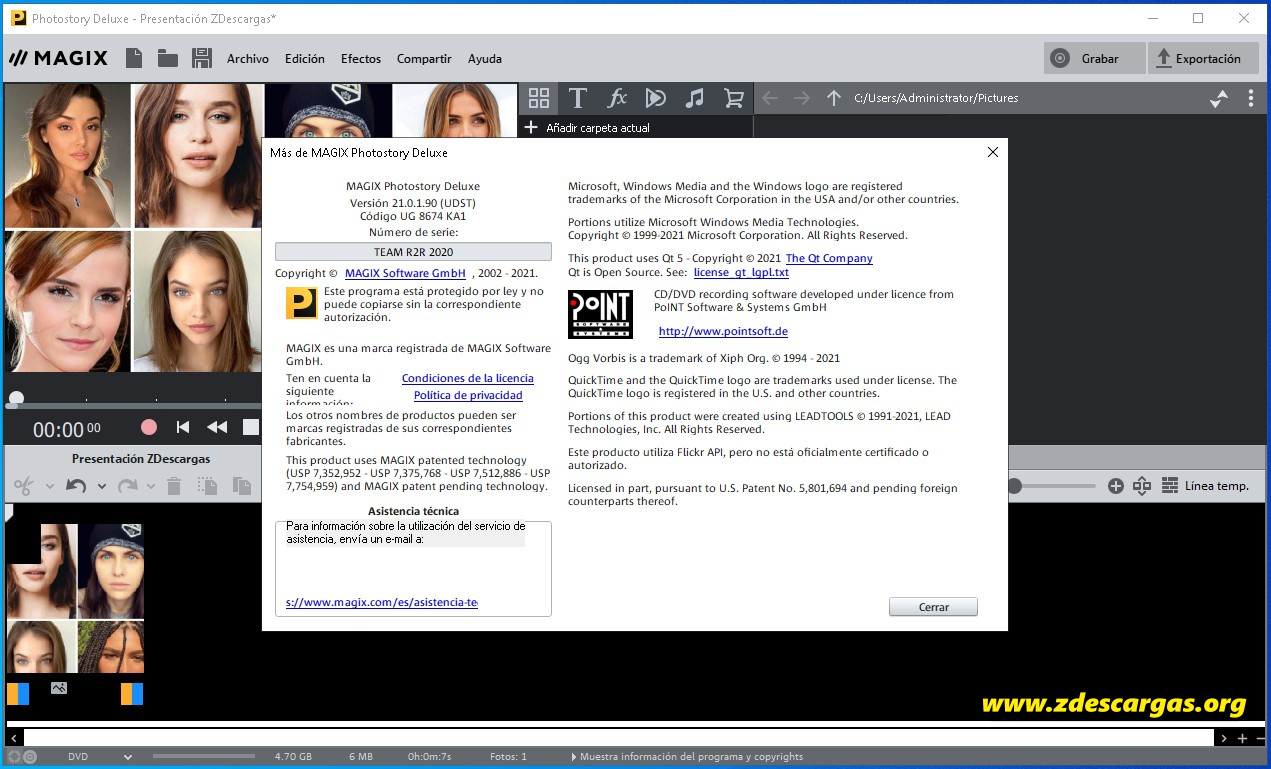Click the preview playback position slider handle
Screen dimensions: 1271x769
pyautogui.click(x=16, y=398)
